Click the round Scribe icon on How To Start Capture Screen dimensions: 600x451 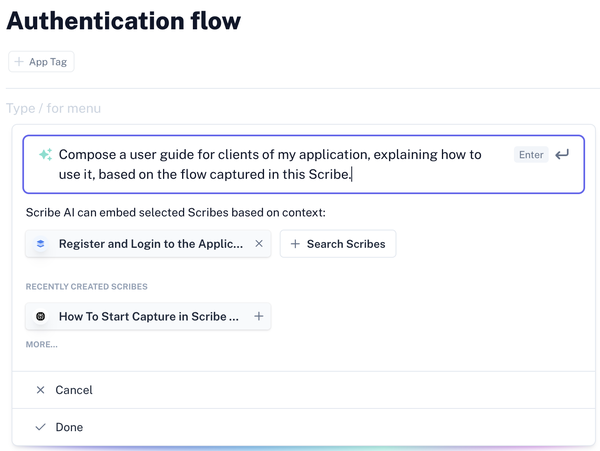tap(41, 316)
